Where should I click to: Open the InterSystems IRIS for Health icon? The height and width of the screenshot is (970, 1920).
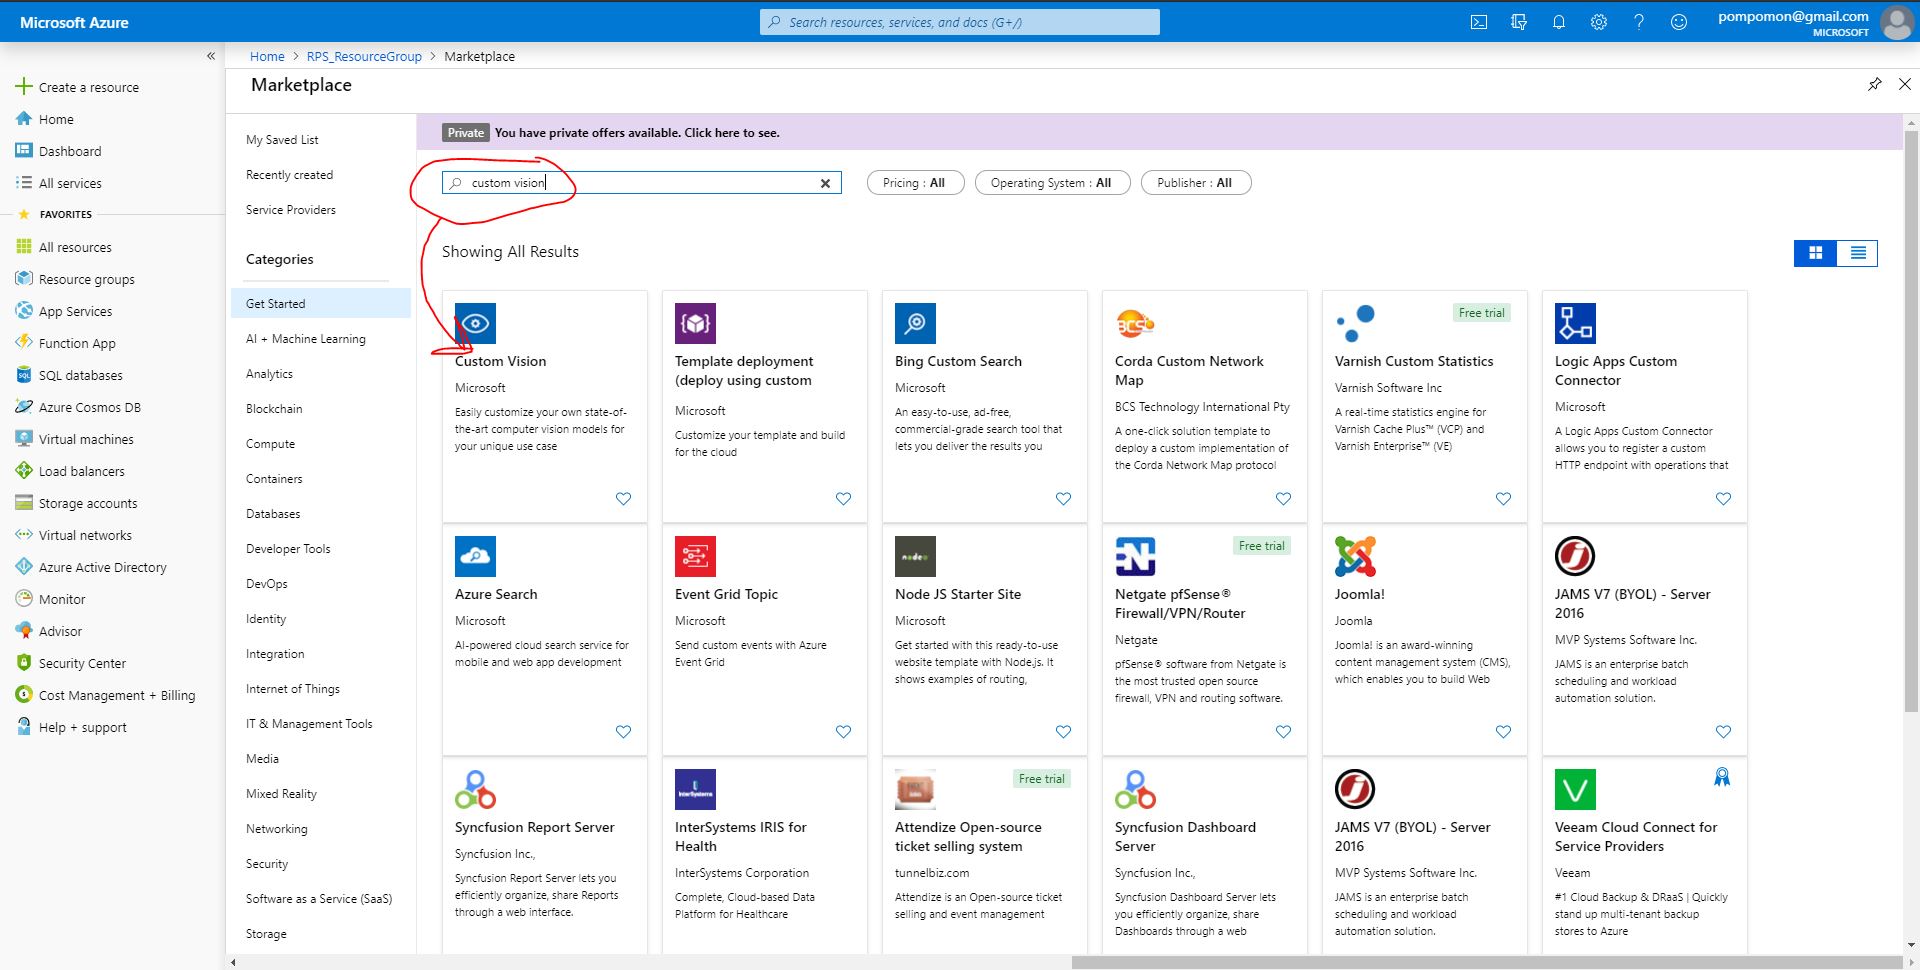click(x=695, y=789)
